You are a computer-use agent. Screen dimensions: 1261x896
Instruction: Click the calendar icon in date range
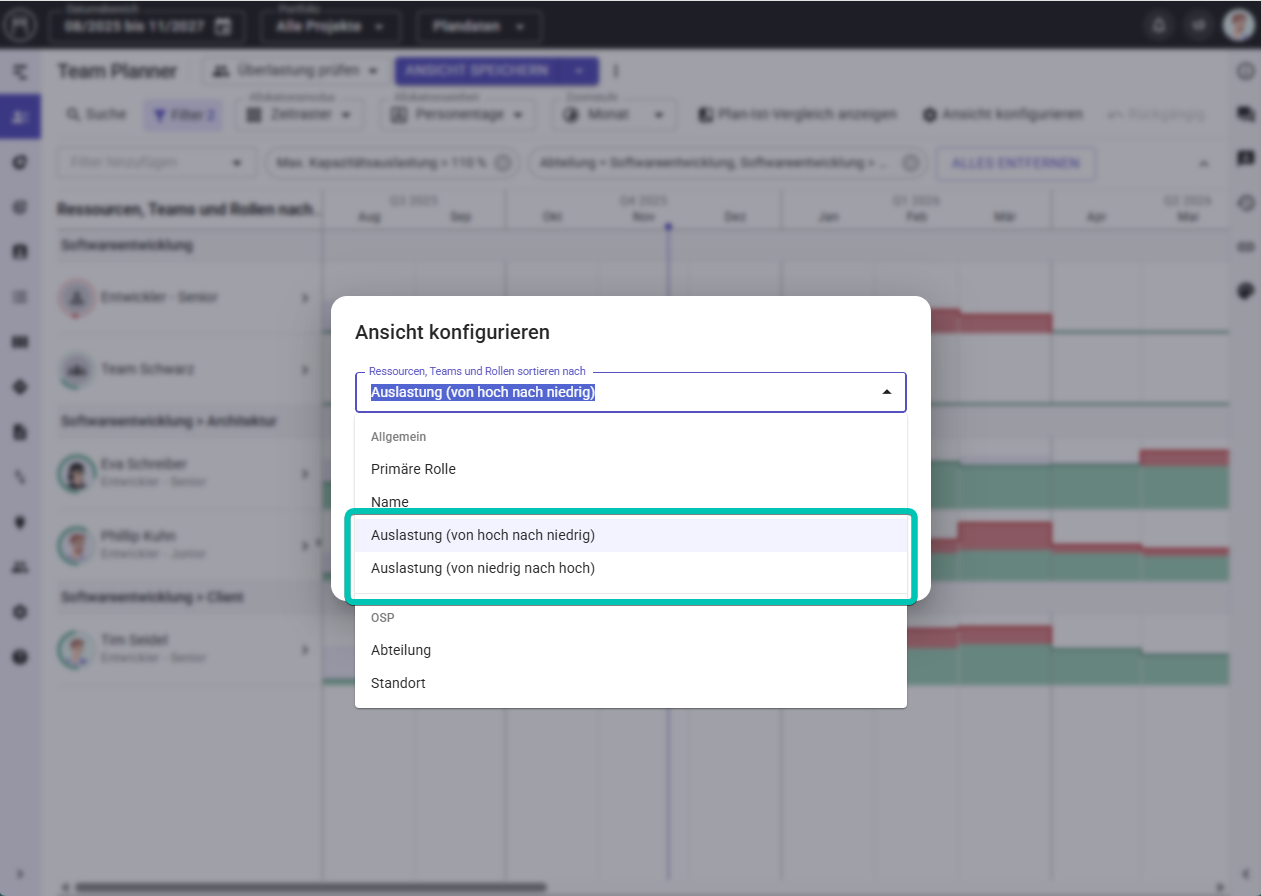(x=224, y=27)
